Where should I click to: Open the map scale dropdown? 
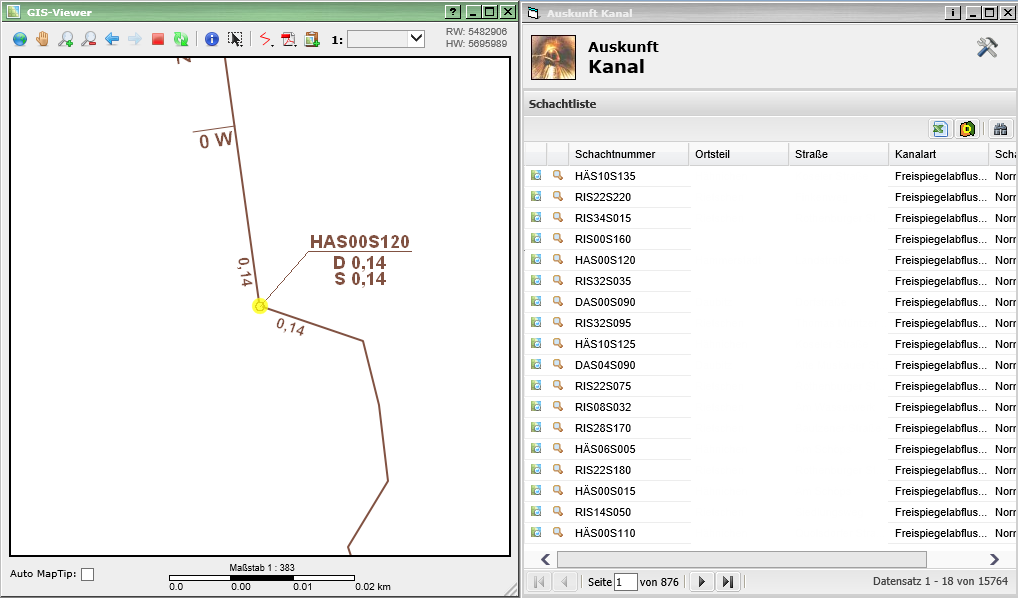click(416, 39)
